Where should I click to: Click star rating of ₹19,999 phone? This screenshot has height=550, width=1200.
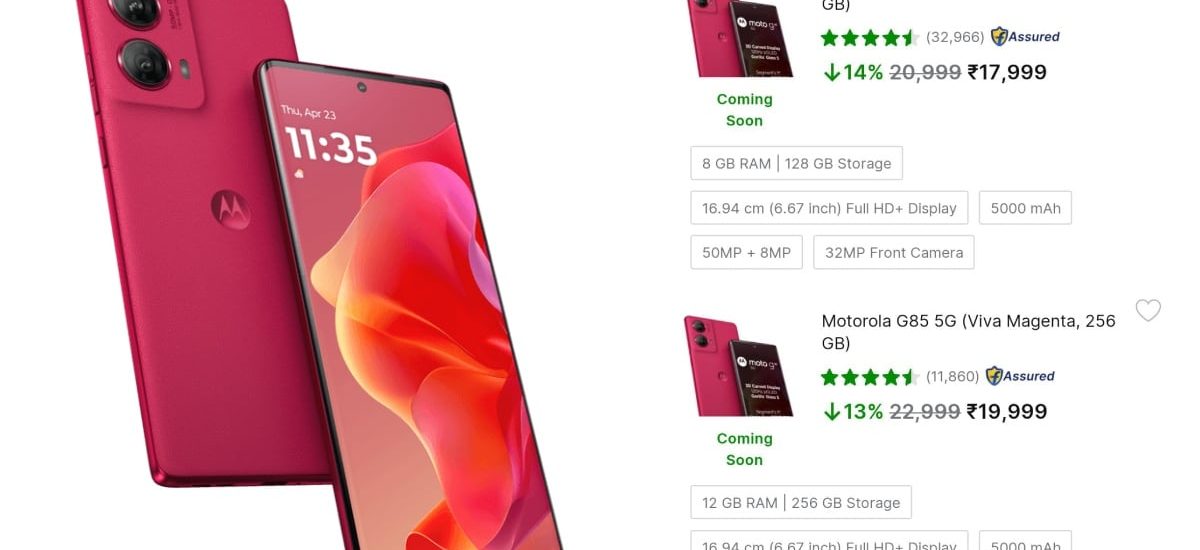(870, 377)
